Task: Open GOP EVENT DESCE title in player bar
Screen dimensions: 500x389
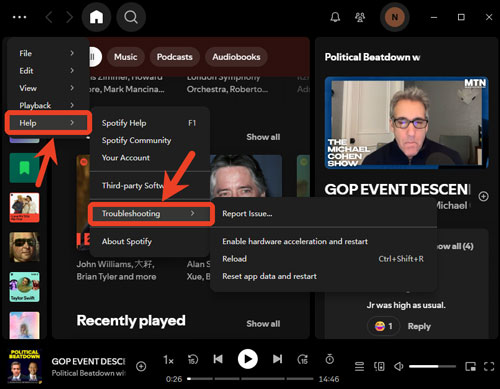Action: coord(88,361)
